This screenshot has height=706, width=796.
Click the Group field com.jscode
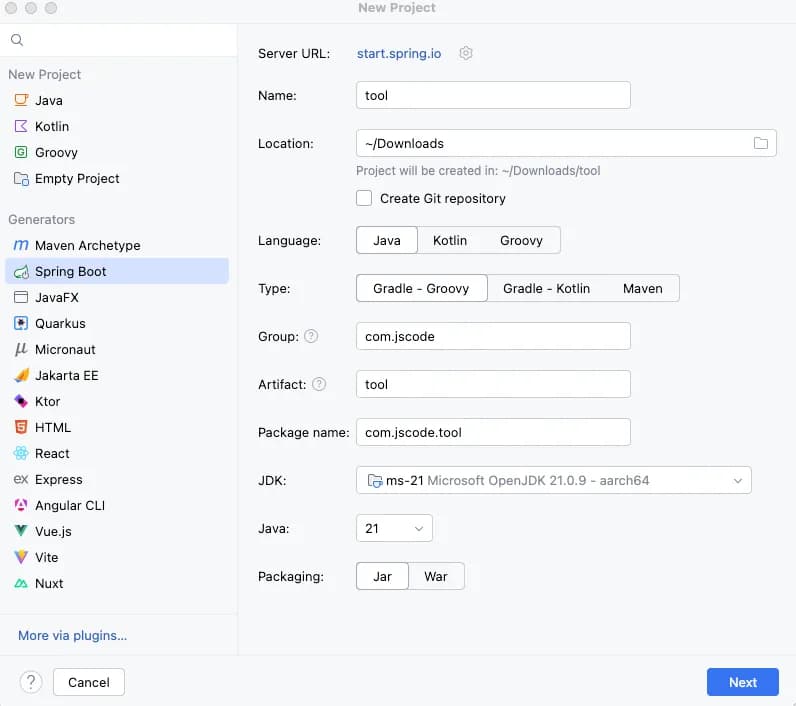[493, 336]
